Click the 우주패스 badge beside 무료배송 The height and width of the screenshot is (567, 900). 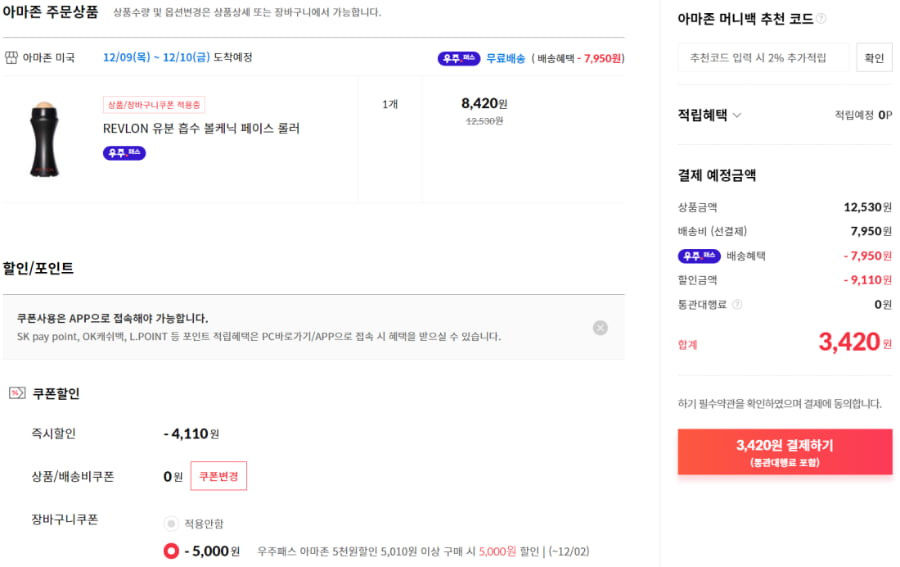click(459, 58)
